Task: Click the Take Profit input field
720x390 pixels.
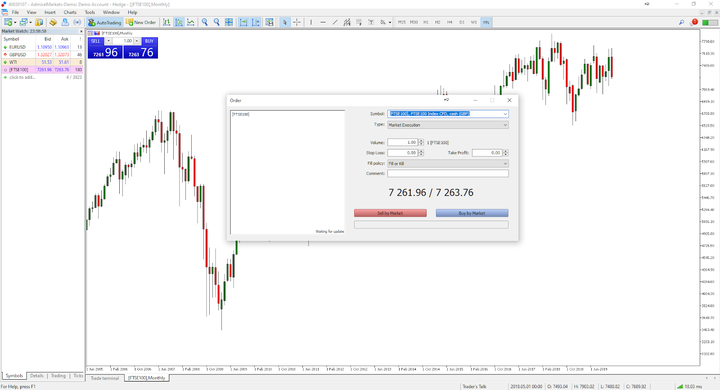Action: [487, 153]
